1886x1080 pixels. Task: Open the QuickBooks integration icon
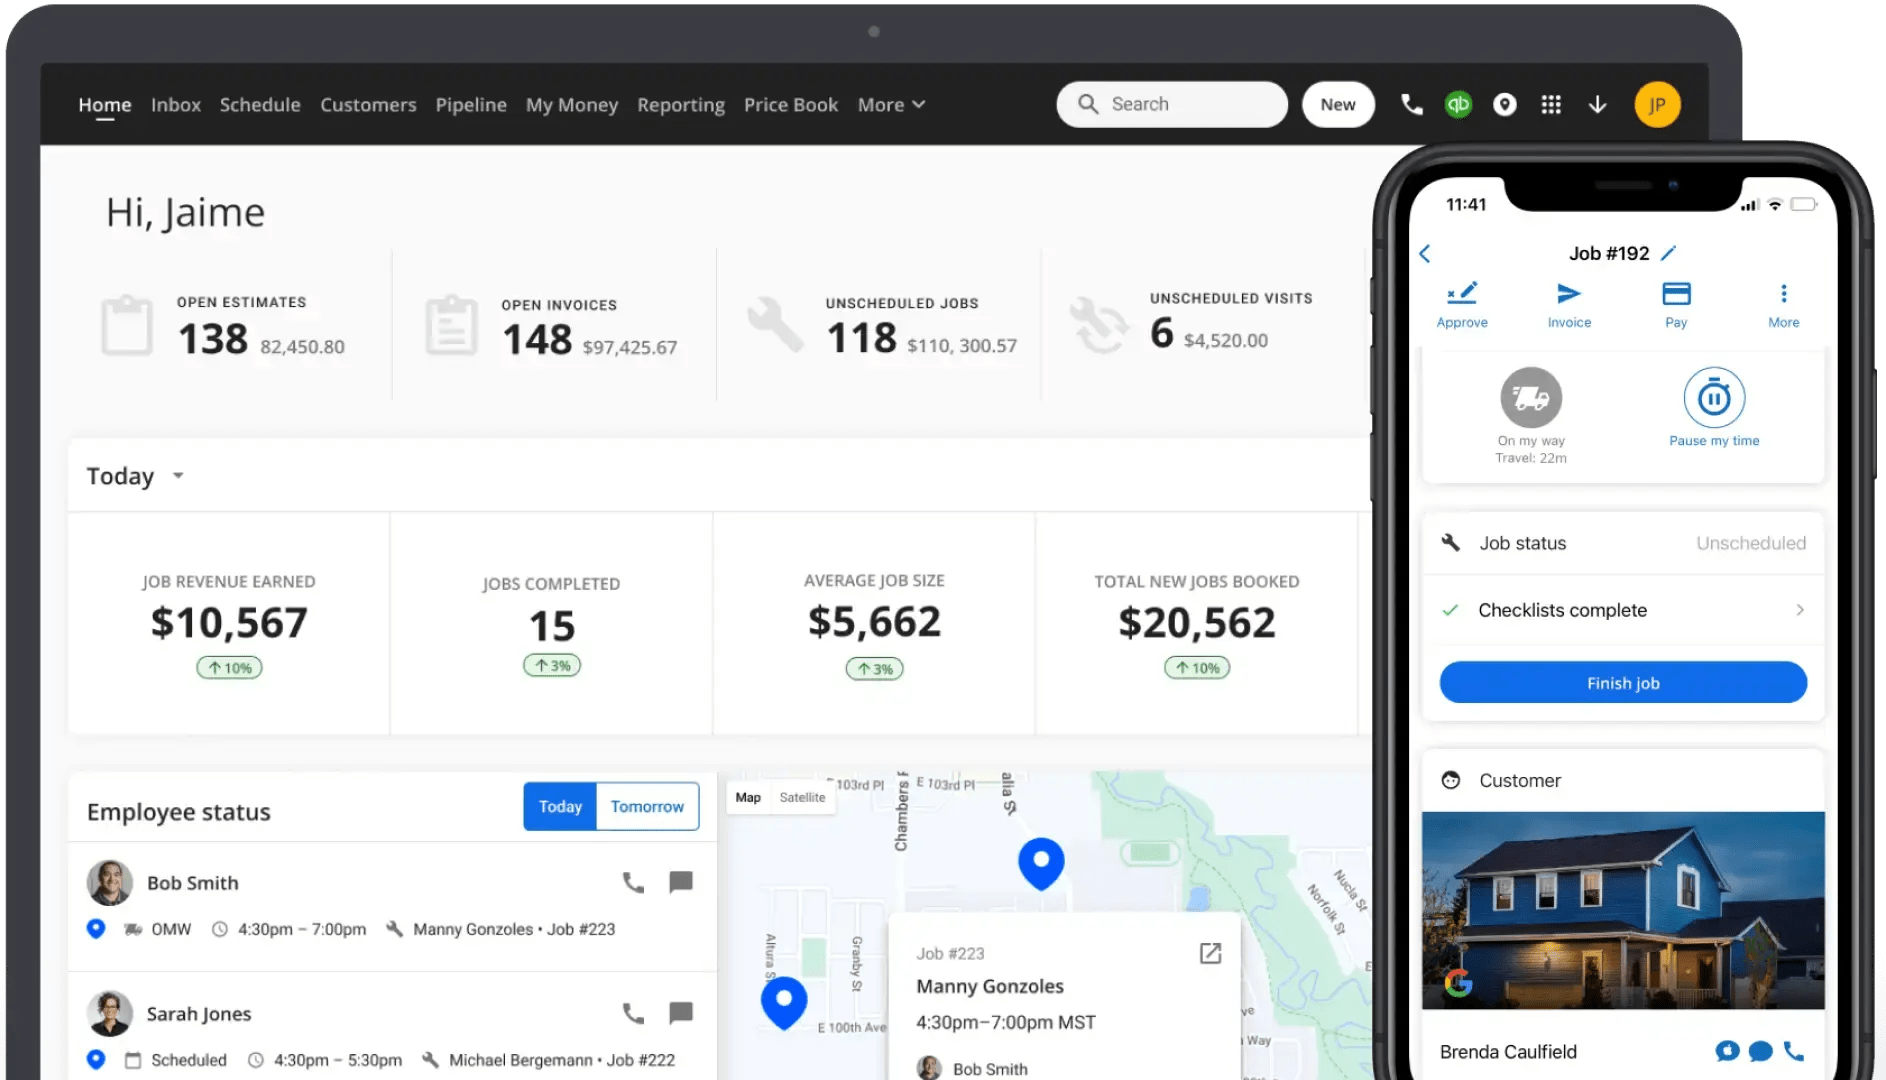(x=1458, y=104)
